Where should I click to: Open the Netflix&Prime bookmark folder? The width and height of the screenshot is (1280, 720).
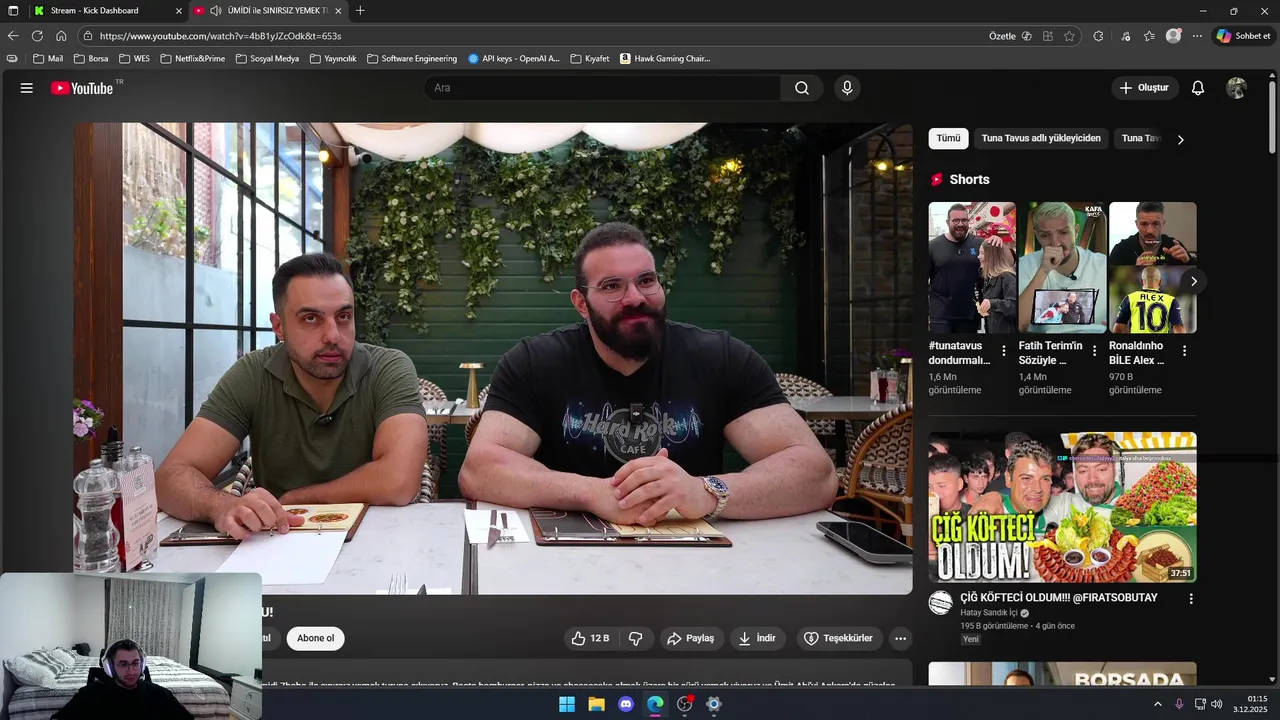click(x=192, y=59)
